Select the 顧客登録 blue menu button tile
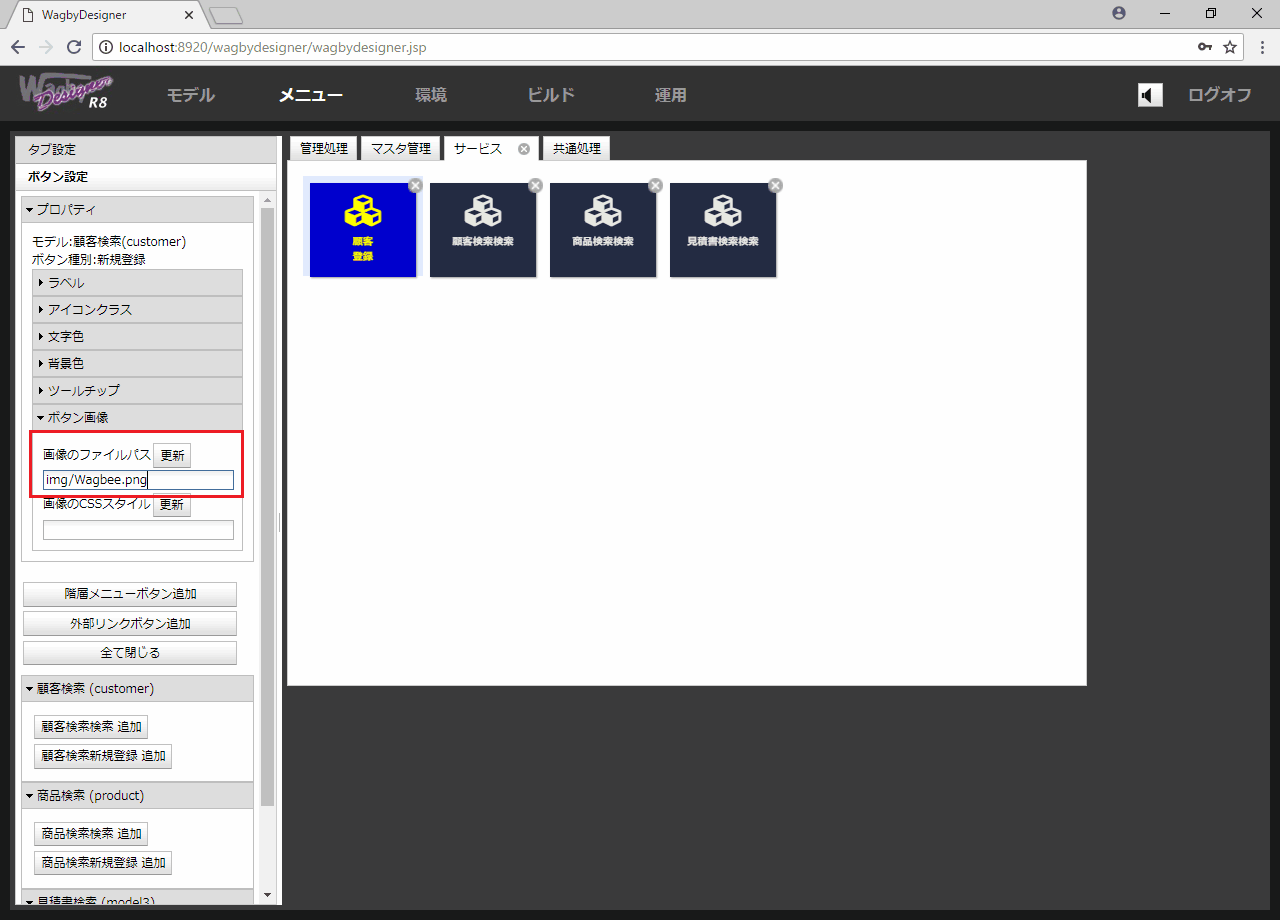1280x920 pixels. 362,230
